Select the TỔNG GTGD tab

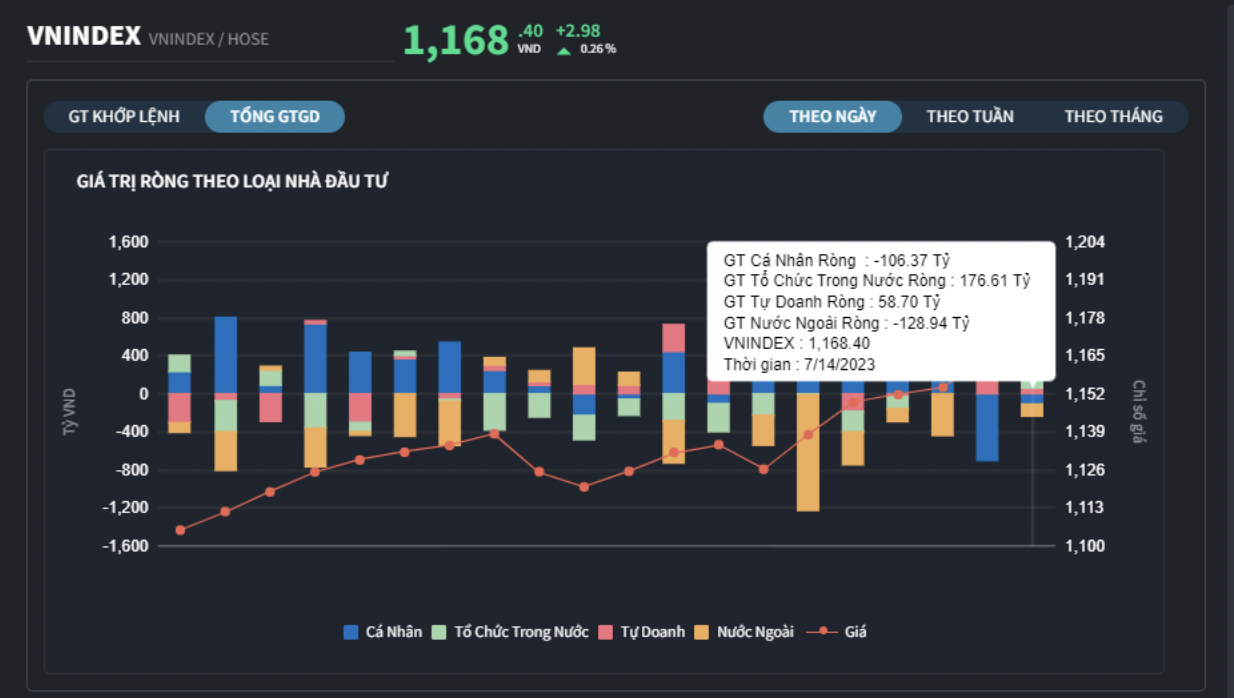(x=275, y=117)
